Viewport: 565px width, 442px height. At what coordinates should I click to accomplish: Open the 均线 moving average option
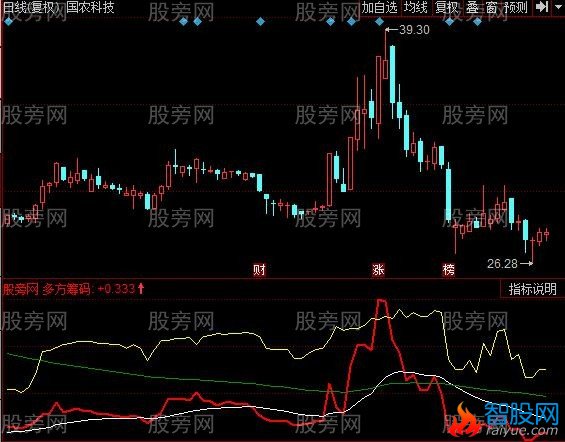[416, 8]
